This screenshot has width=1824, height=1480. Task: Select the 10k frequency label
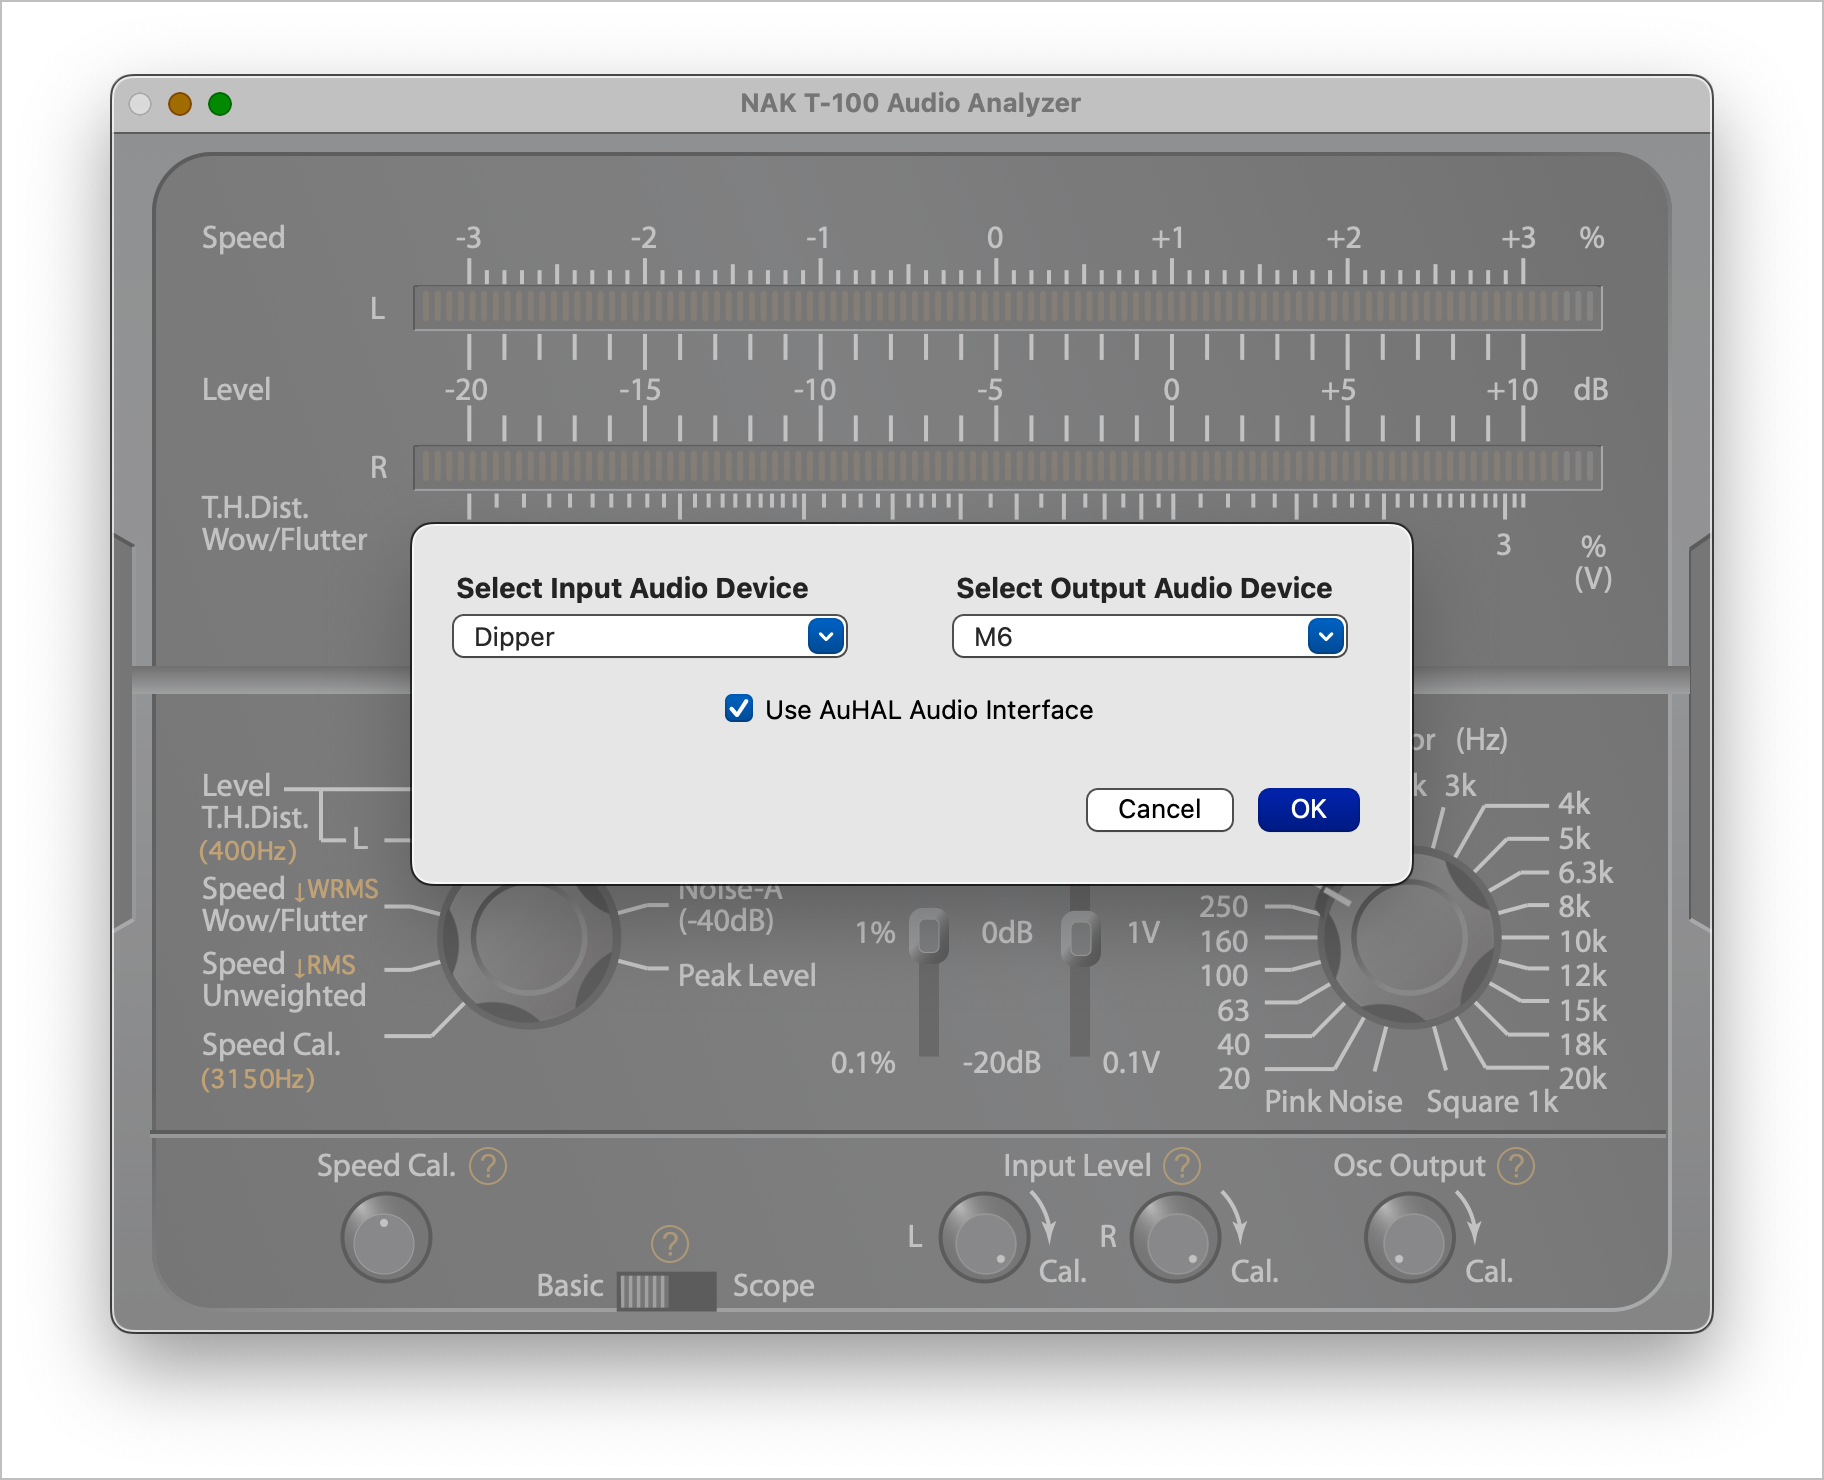pos(1582,941)
